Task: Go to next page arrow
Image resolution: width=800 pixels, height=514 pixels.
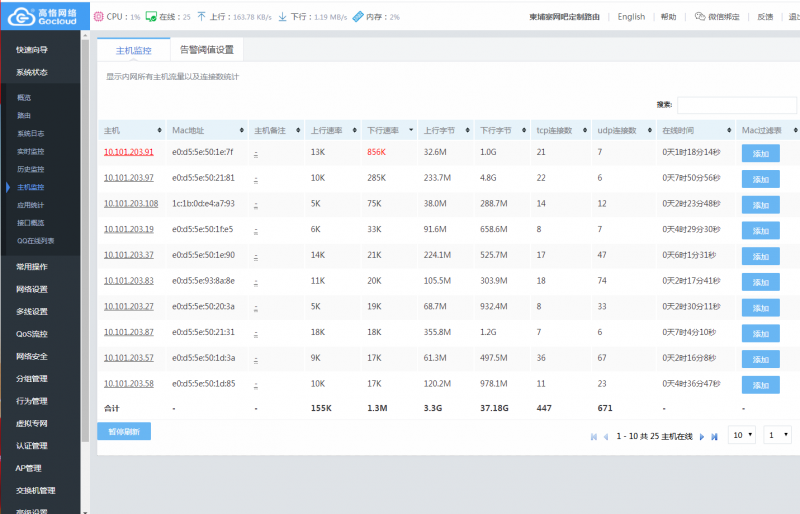Action: point(702,437)
